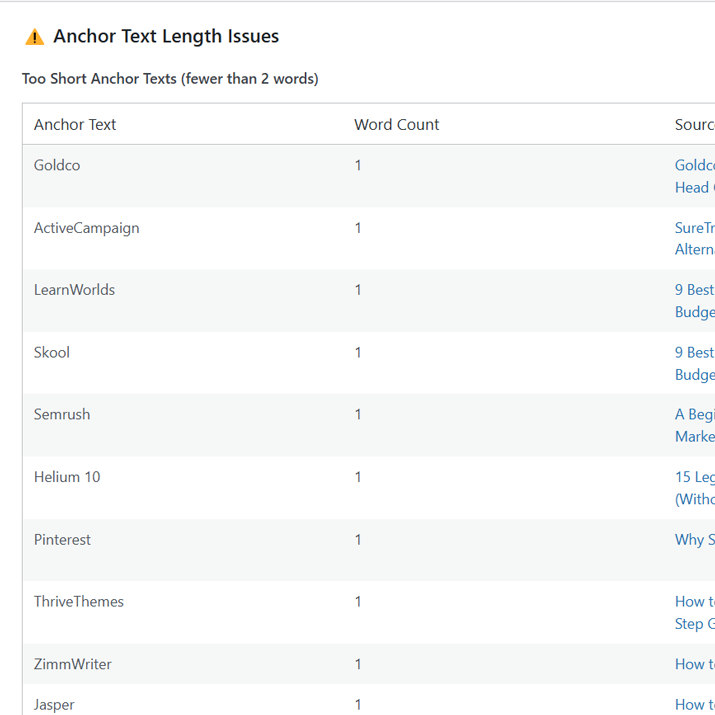
Task: Click the word count 1 in LearnWorlds row
Action: [x=358, y=290]
